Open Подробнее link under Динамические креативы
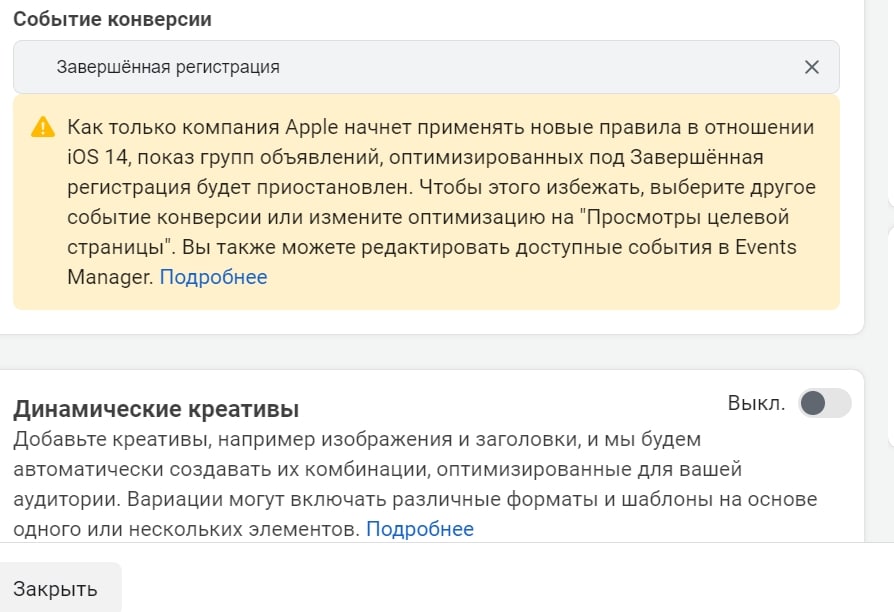The image size is (894, 612). (x=420, y=529)
